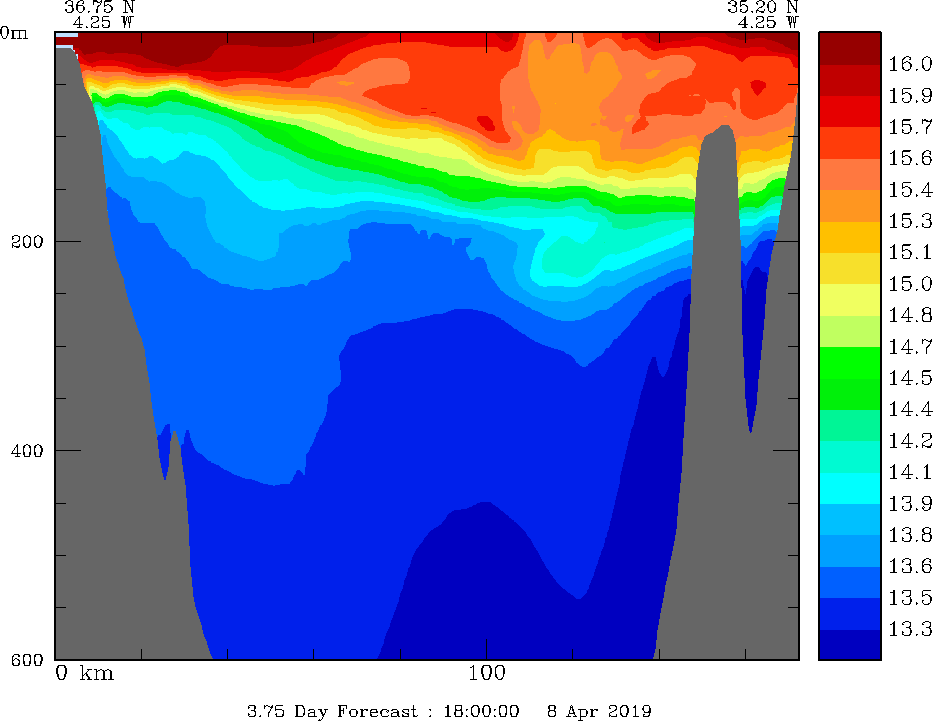Click the 15.6 colorbar label
This screenshot has height=721, width=933.
point(910,158)
